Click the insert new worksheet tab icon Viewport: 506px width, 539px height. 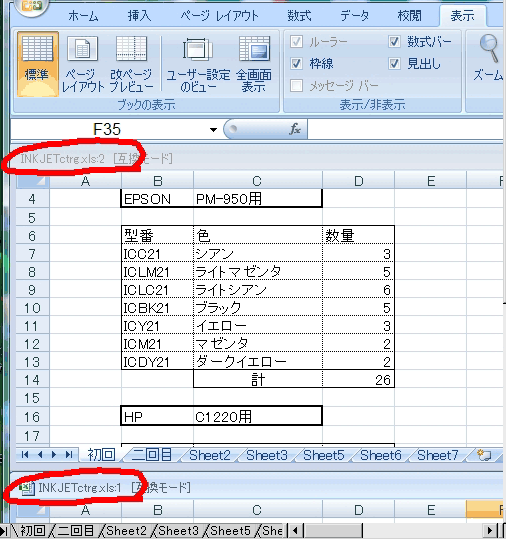pyautogui.click(x=485, y=455)
